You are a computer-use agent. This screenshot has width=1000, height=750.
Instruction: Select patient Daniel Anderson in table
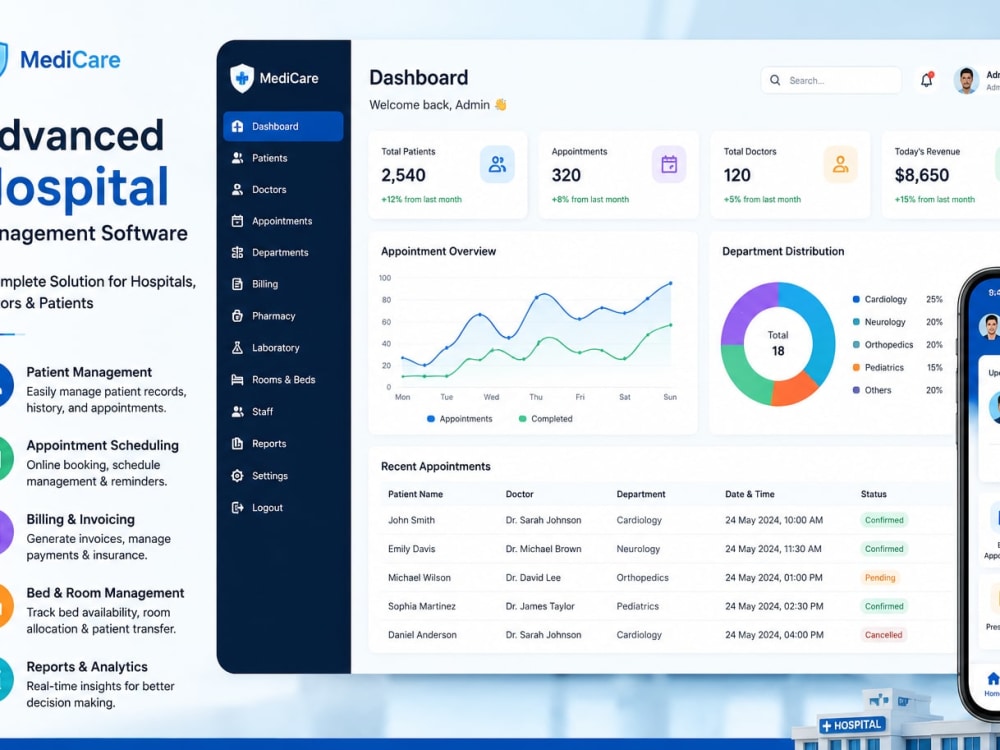click(x=422, y=635)
